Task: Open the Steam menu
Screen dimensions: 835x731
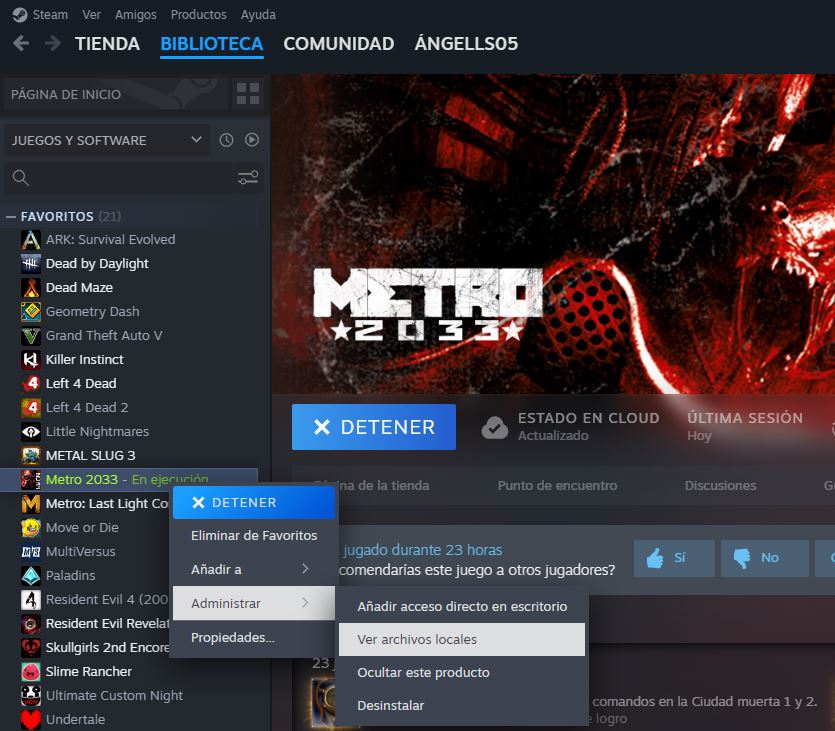Action: point(50,14)
